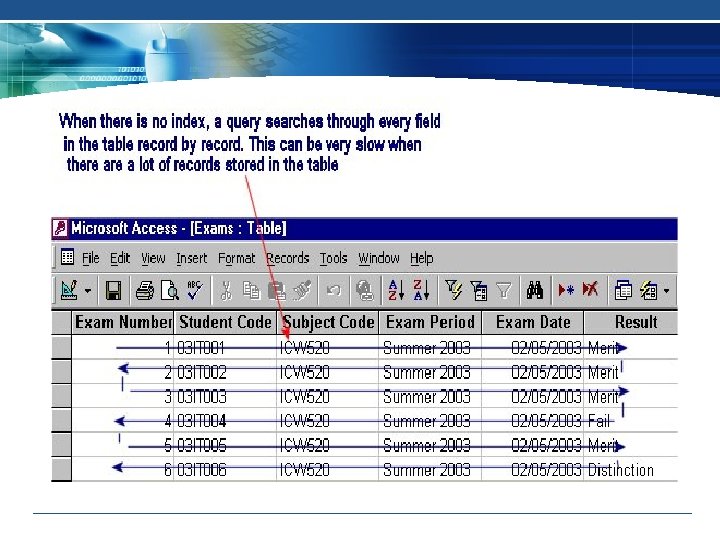Screen dimensions: 720x540
Task: Open the View button dropdown arrow
Action: tap(88, 291)
